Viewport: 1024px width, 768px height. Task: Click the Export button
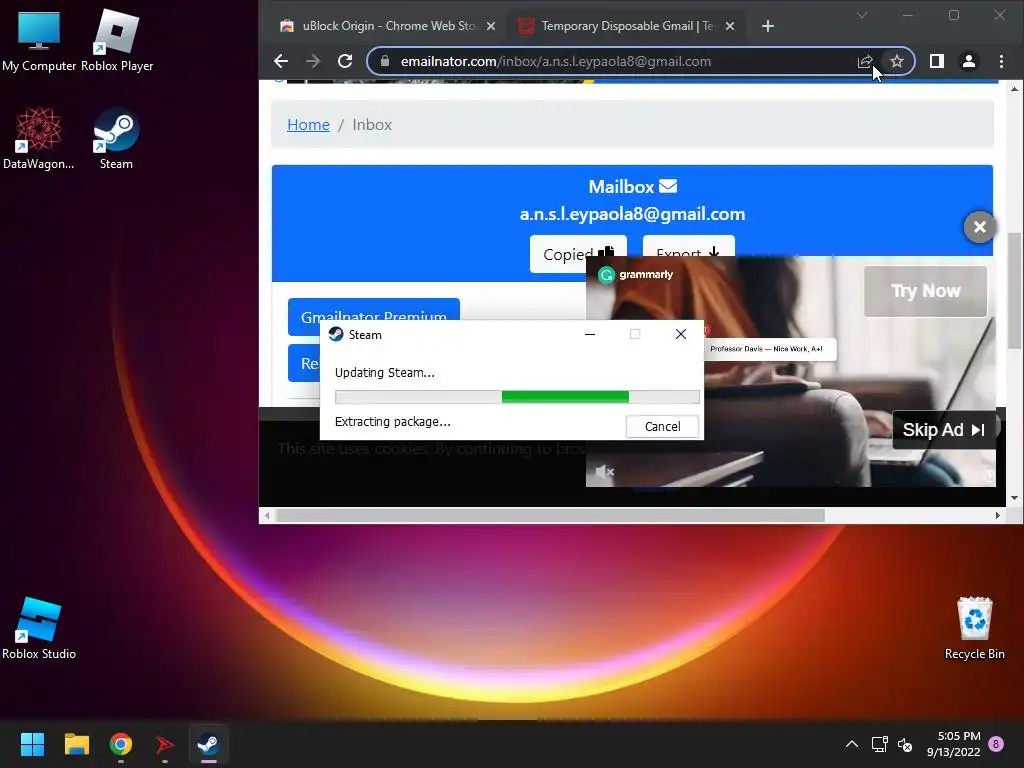(688, 248)
